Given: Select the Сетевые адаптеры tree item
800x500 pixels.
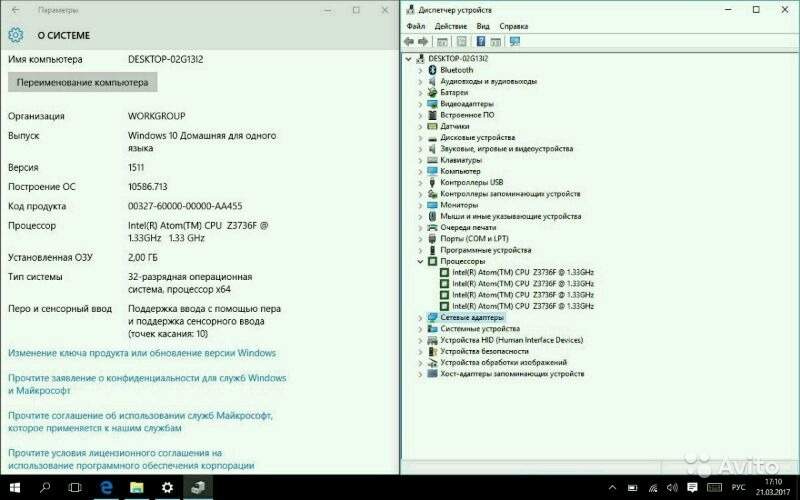Looking at the screenshot, I should click(472, 317).
